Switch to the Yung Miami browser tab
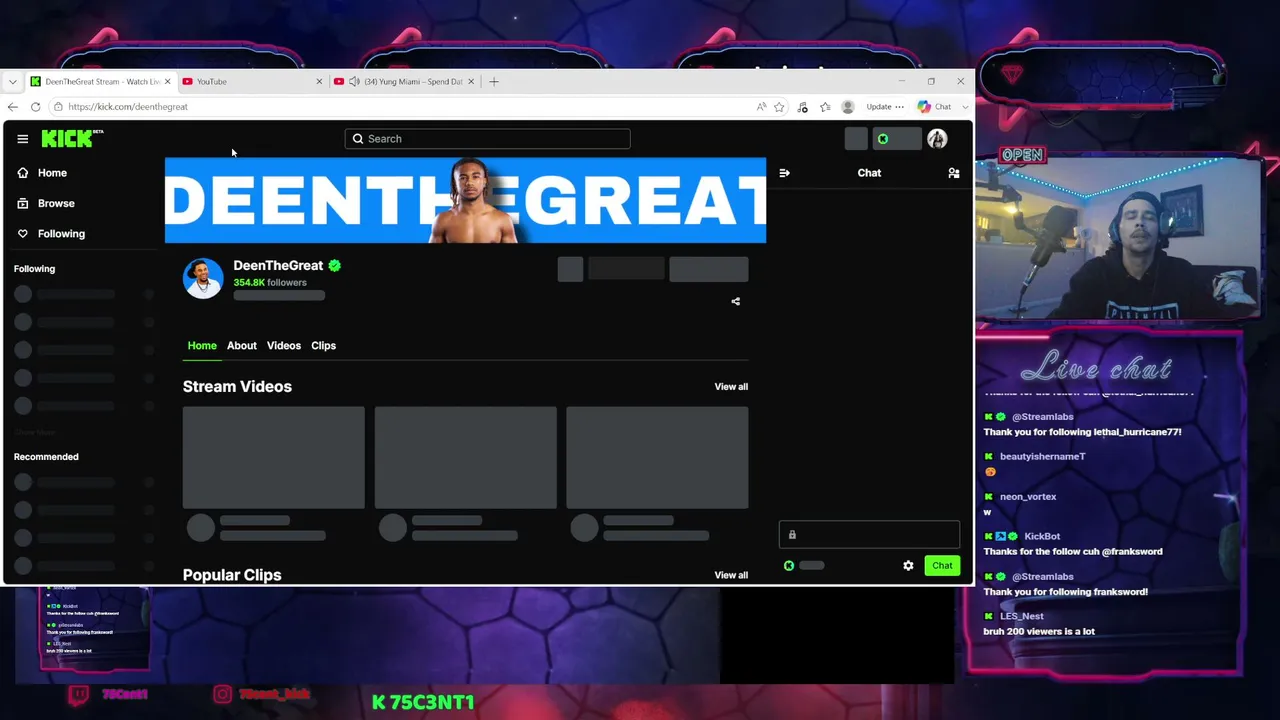The height and width of the screenshot is (720, 1280). pos(405,82)
